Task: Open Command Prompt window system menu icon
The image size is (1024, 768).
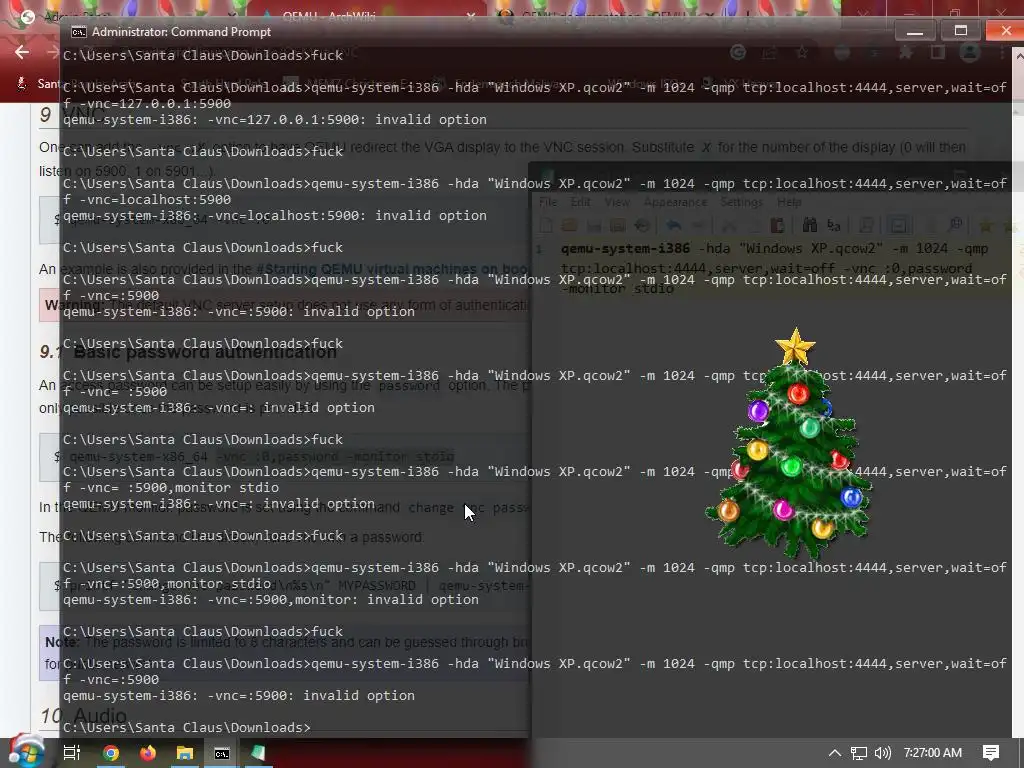Action: (x=78, y=32)
